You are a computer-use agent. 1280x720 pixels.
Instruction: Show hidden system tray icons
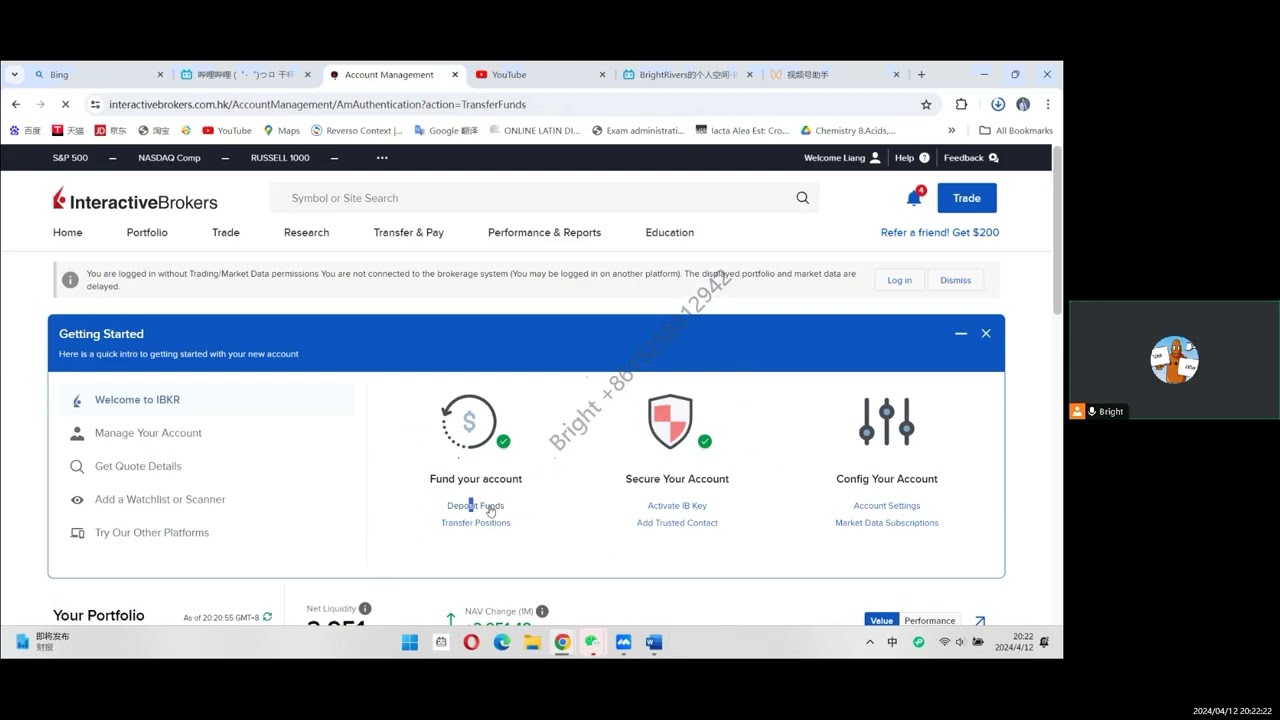pos(869,642)
